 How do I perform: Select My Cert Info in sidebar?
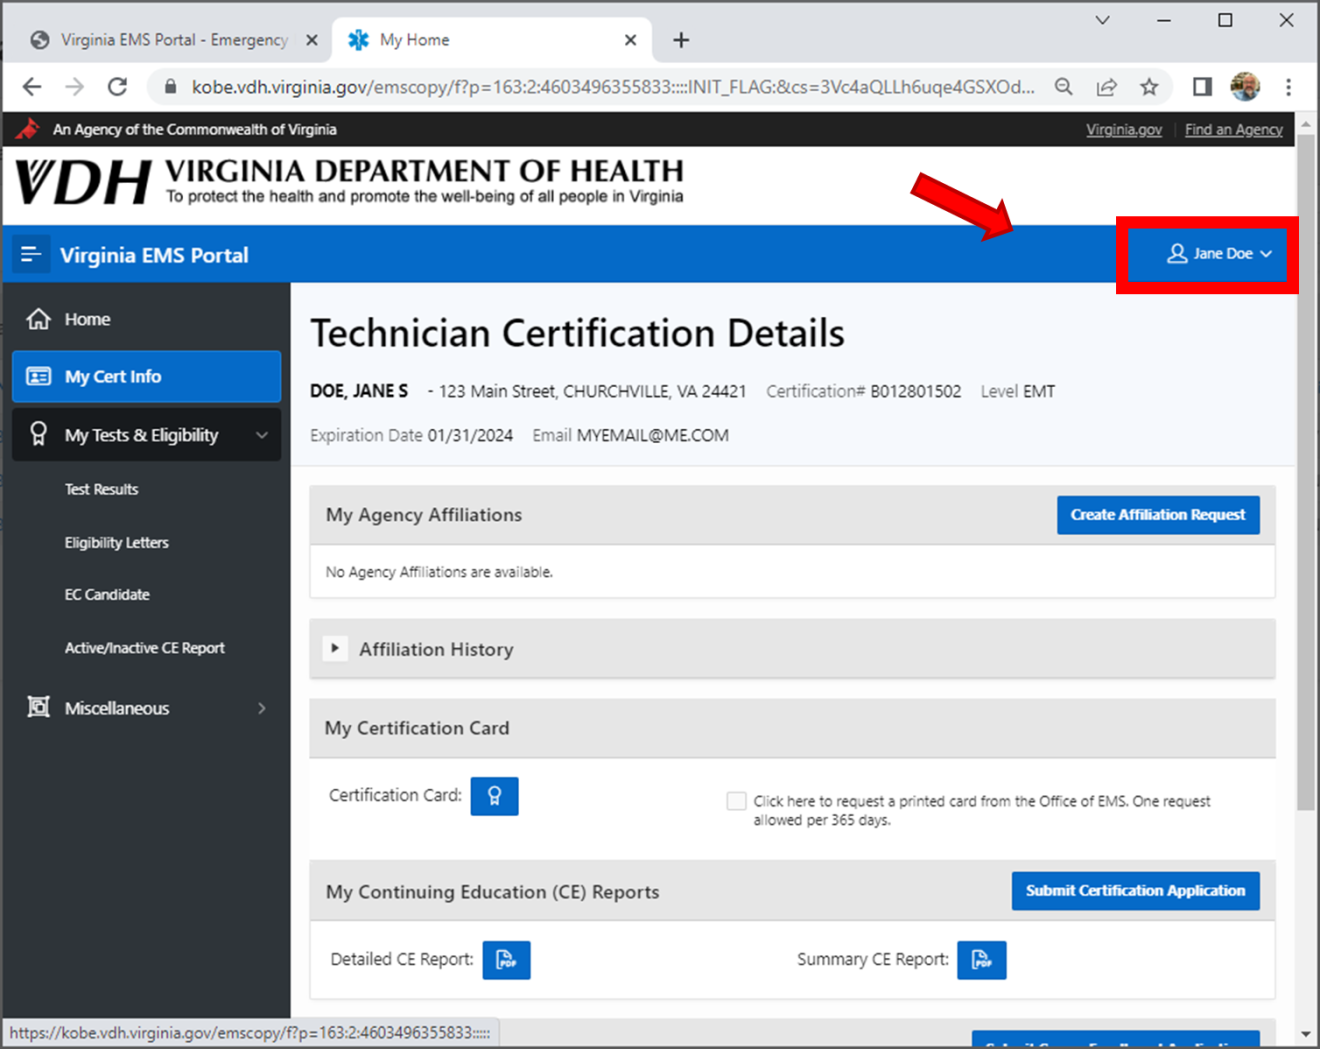[146, 377]
